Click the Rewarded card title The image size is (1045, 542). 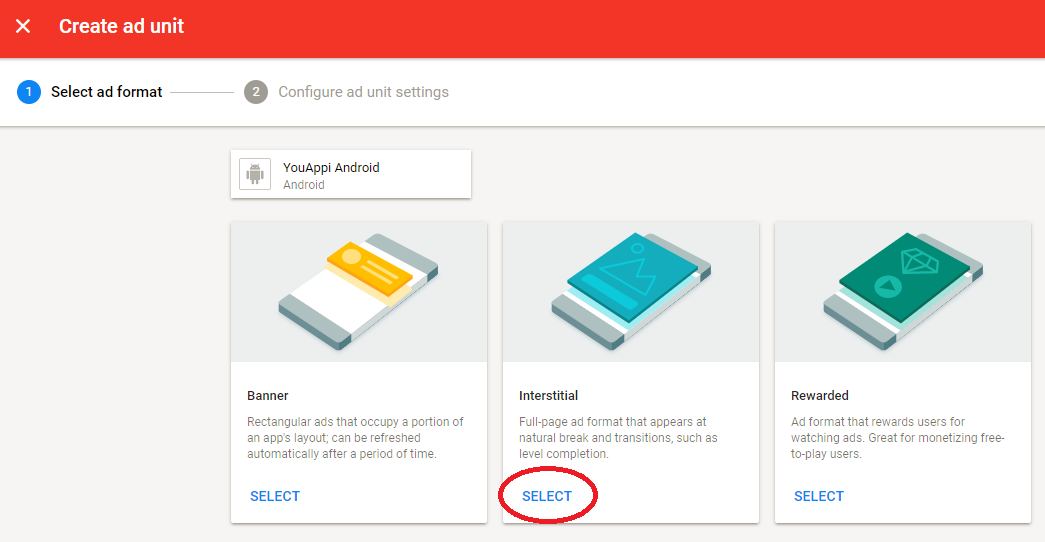(x=820, y=396)
